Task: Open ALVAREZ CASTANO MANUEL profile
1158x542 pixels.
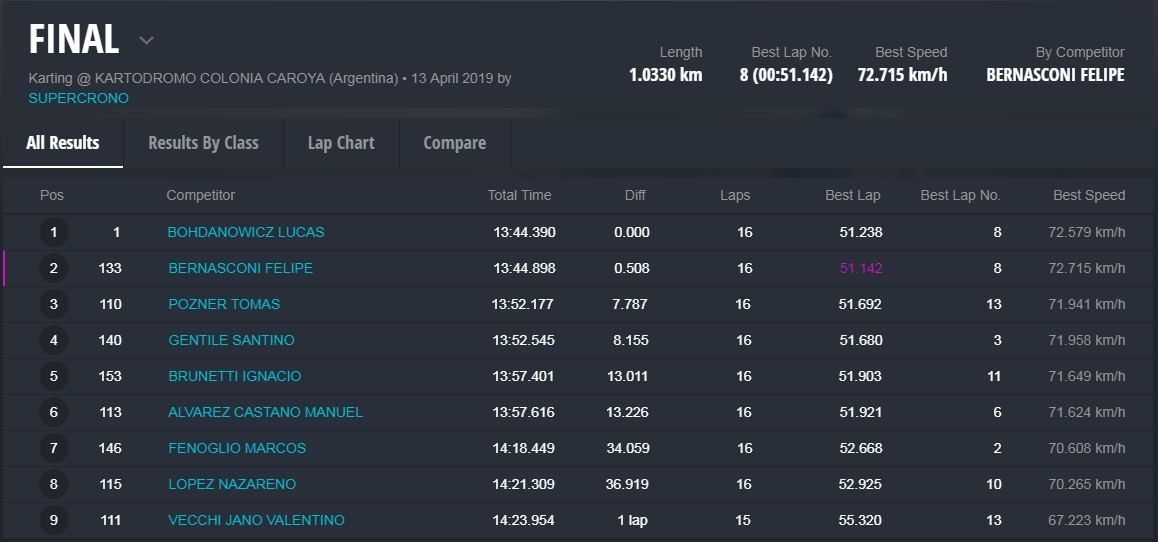Action: (x=265, y=412)
